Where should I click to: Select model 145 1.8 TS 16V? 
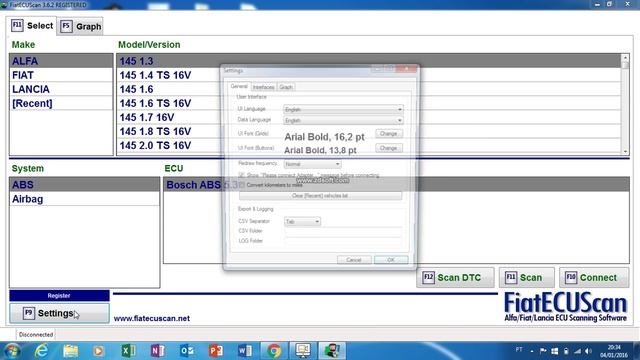[369, 131]
